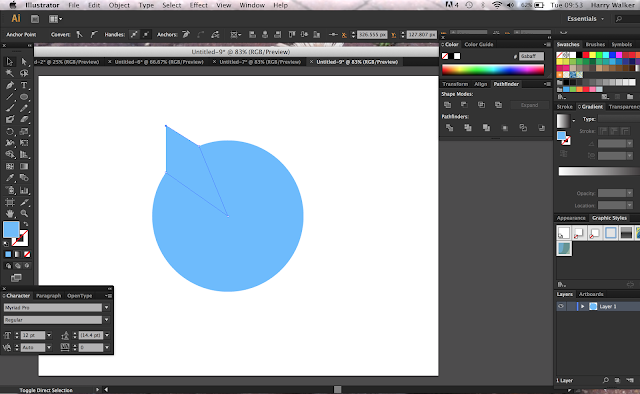Click the Pathfinder Expand button
Image resolution: width=640 pixels, height=394 pixels.
click(x=529, y=105)
